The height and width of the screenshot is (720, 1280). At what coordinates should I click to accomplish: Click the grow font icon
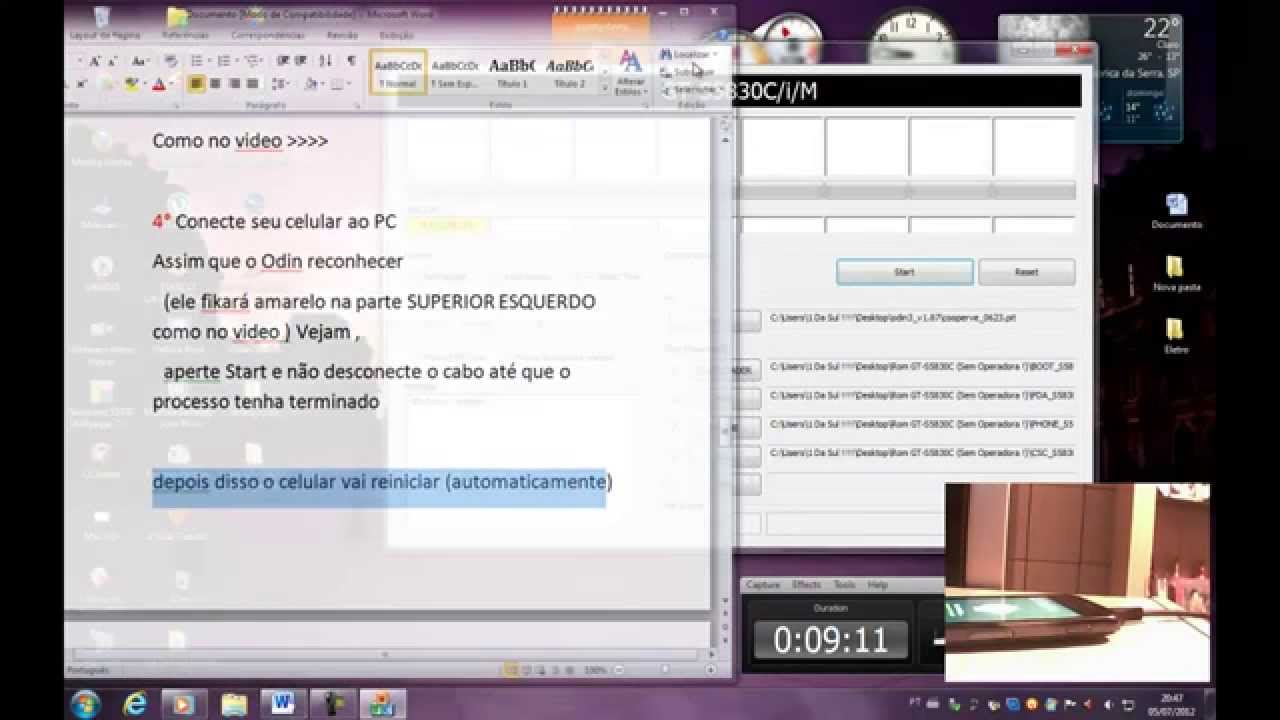point(96,61)
